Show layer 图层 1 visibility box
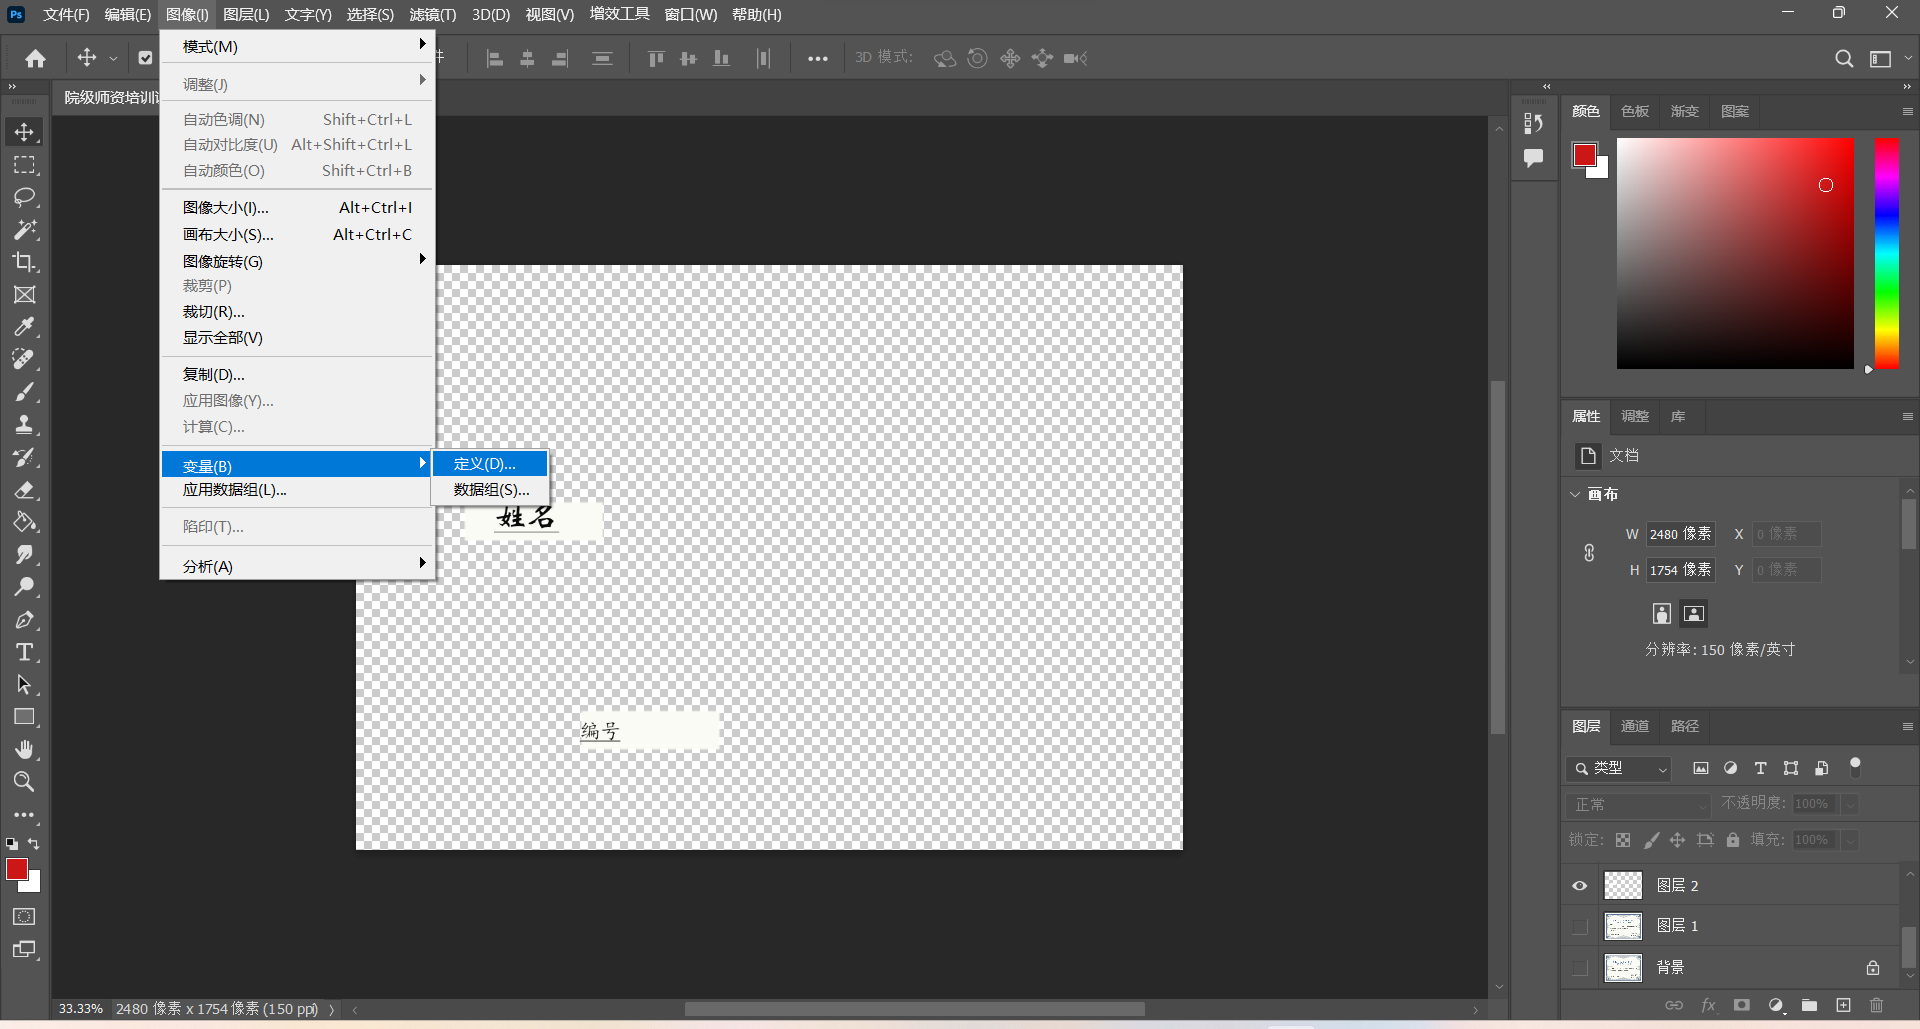Viewport: 1920px width, 1029px height. tap(1580, 926)
